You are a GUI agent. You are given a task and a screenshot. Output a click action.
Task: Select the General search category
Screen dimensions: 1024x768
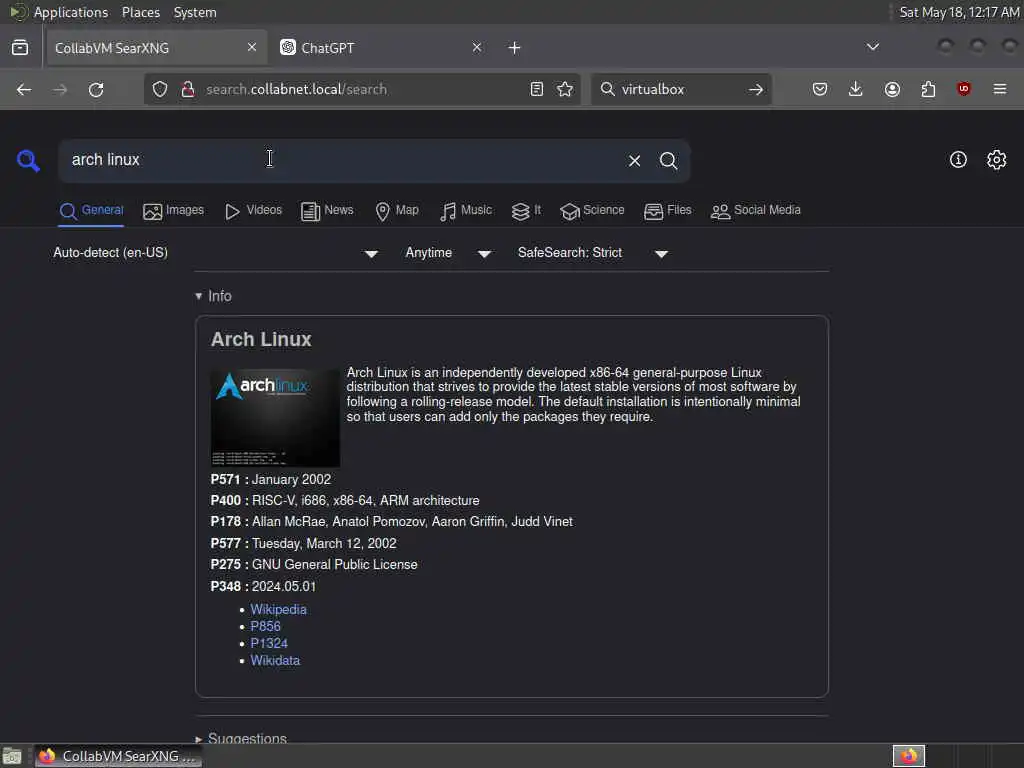coord(91,211)
